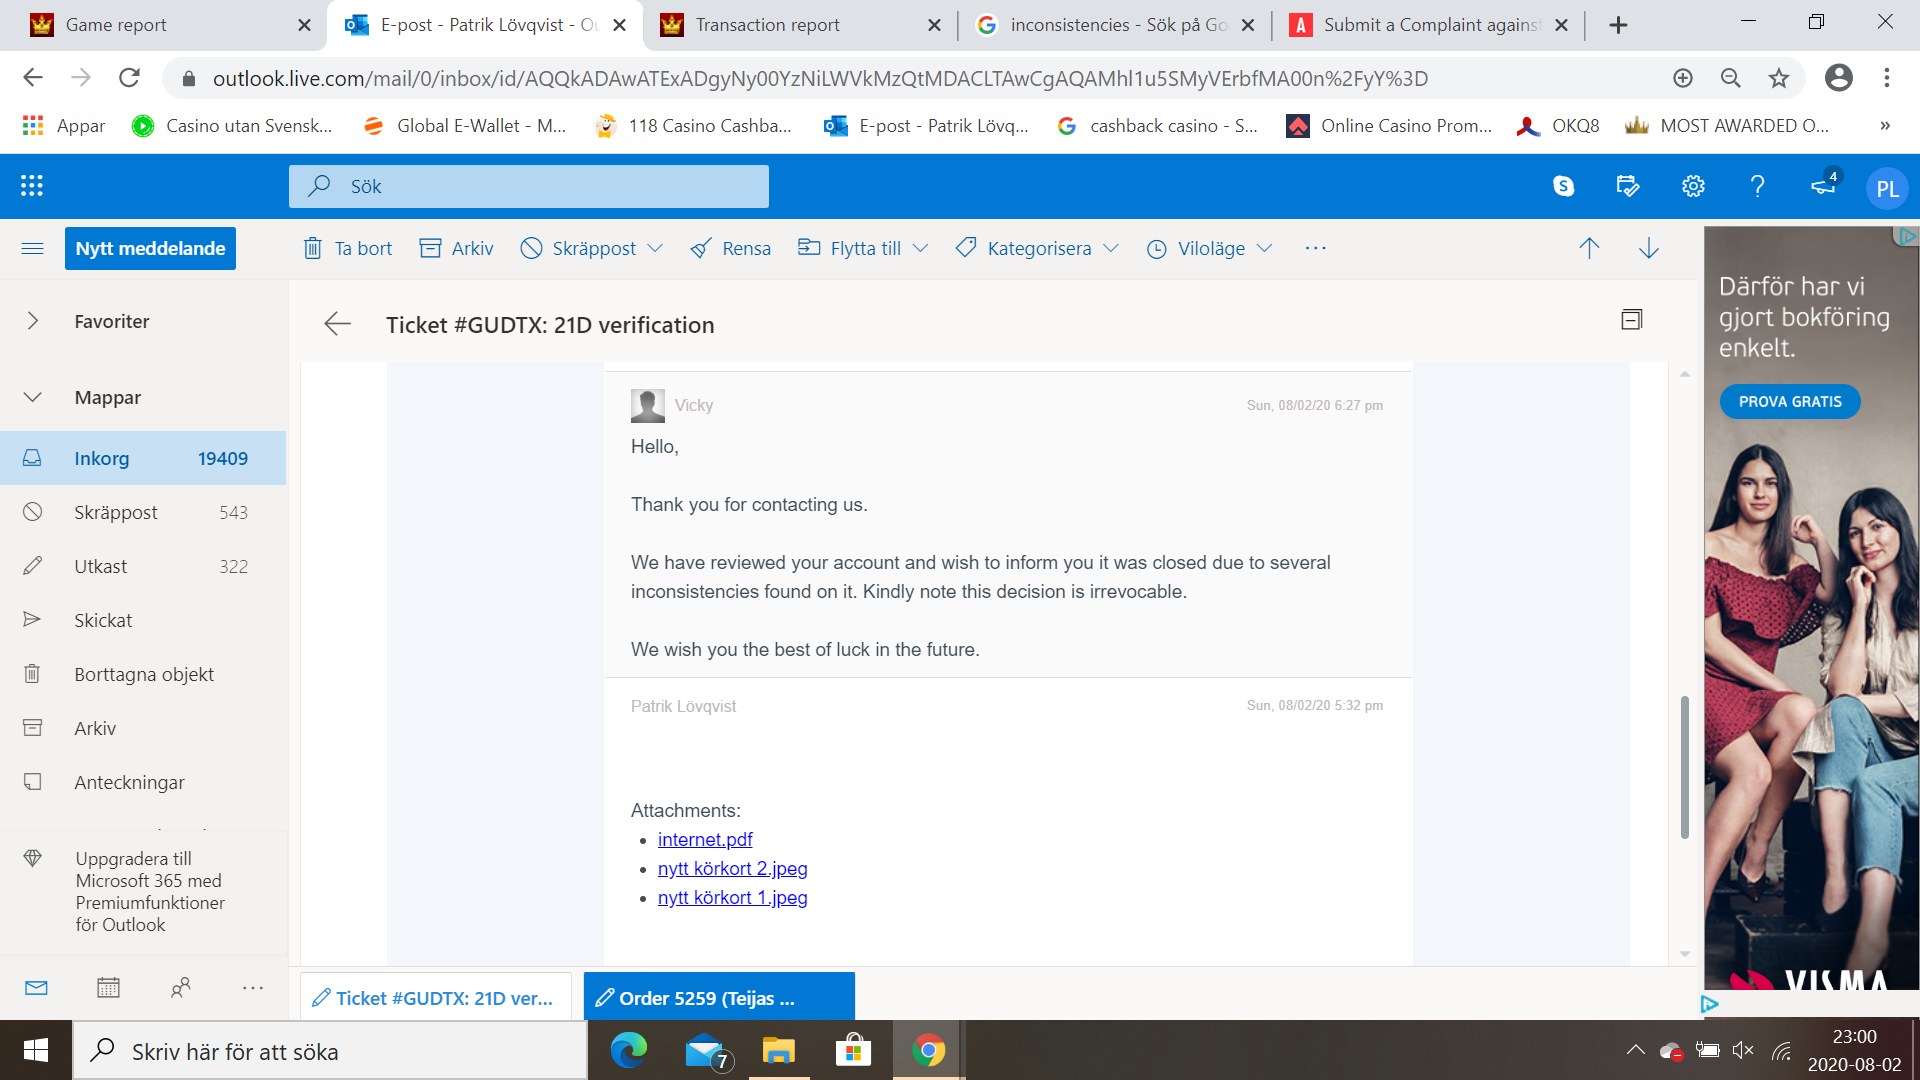
Task: Open Utkast drafts folder
Action: (x=143, y=566)
